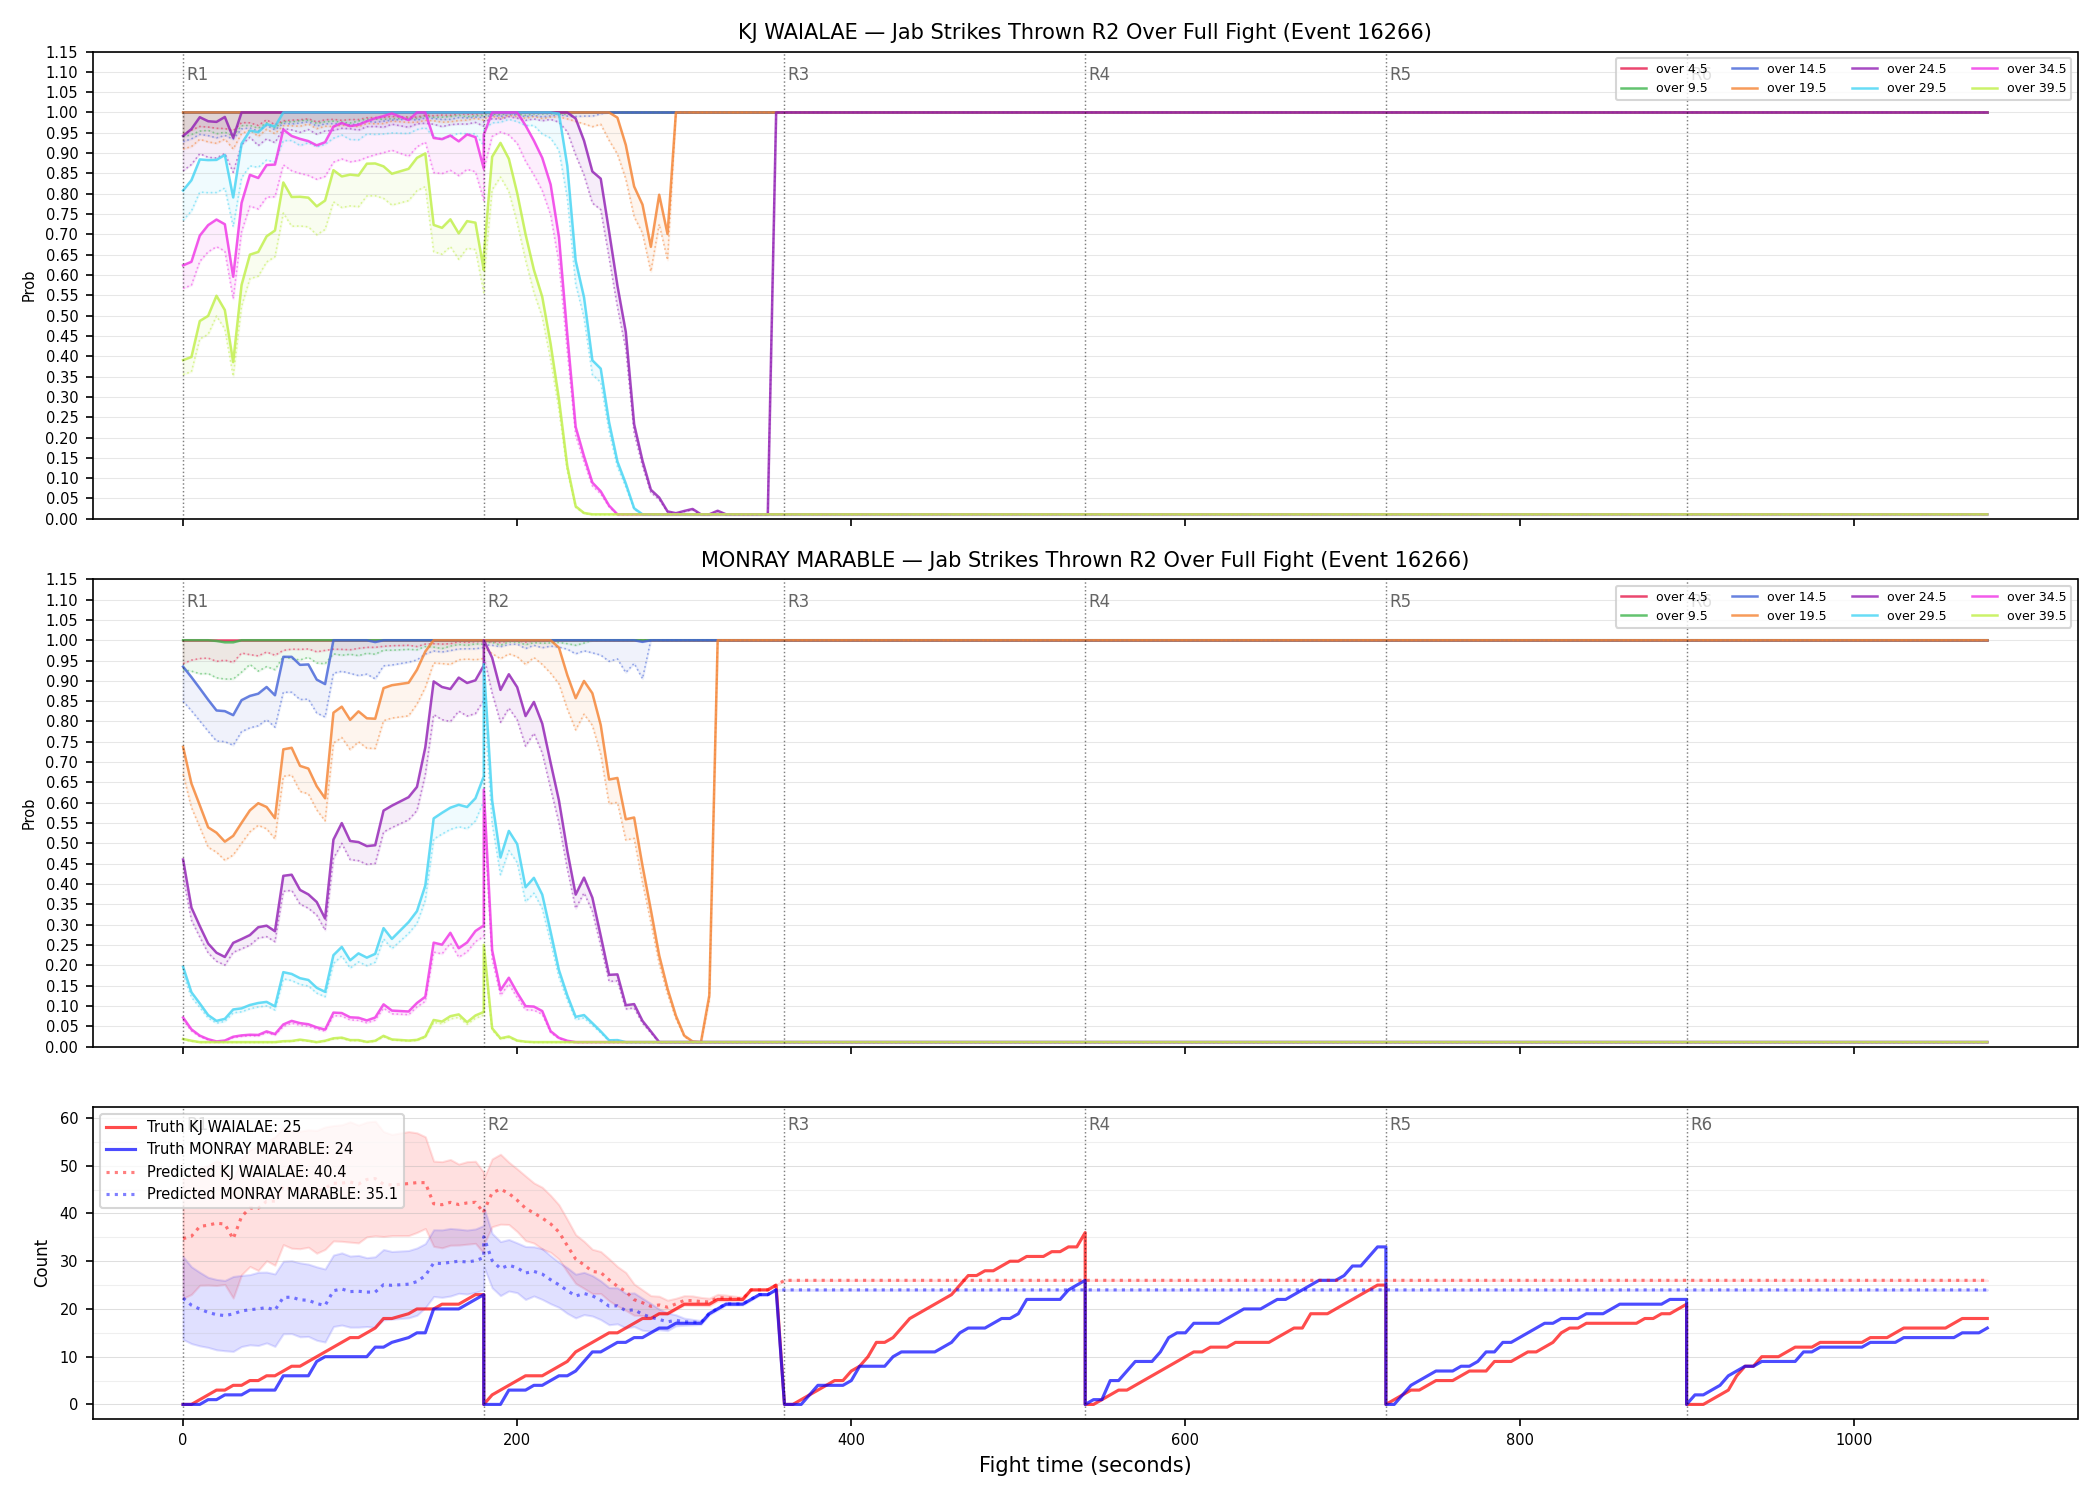Click the 'Fight time (seconds)' axis label
Image resolution: width=2100 pixels, height=1500 pixels.
tap(1085, 1465)
